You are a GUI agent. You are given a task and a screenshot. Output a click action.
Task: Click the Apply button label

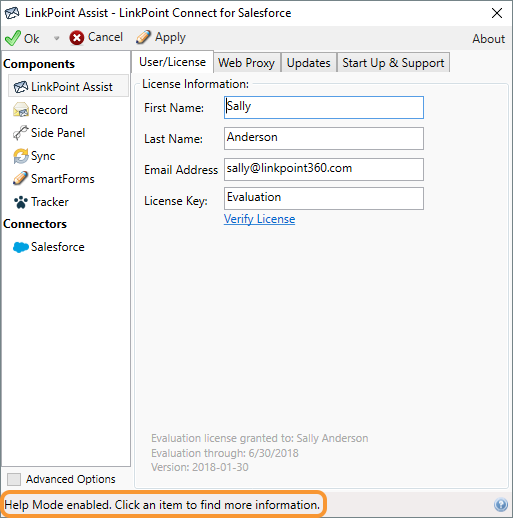coord(170,38)
